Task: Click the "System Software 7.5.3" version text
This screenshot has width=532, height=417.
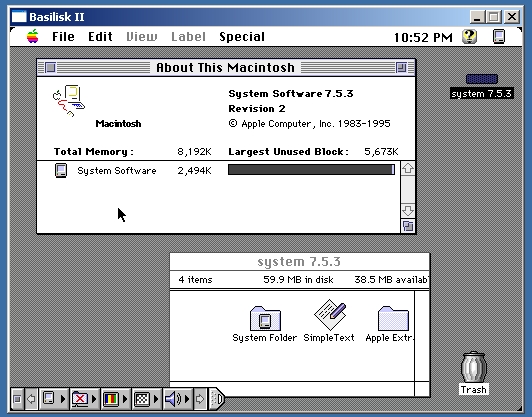Action: tap(291, 94)
